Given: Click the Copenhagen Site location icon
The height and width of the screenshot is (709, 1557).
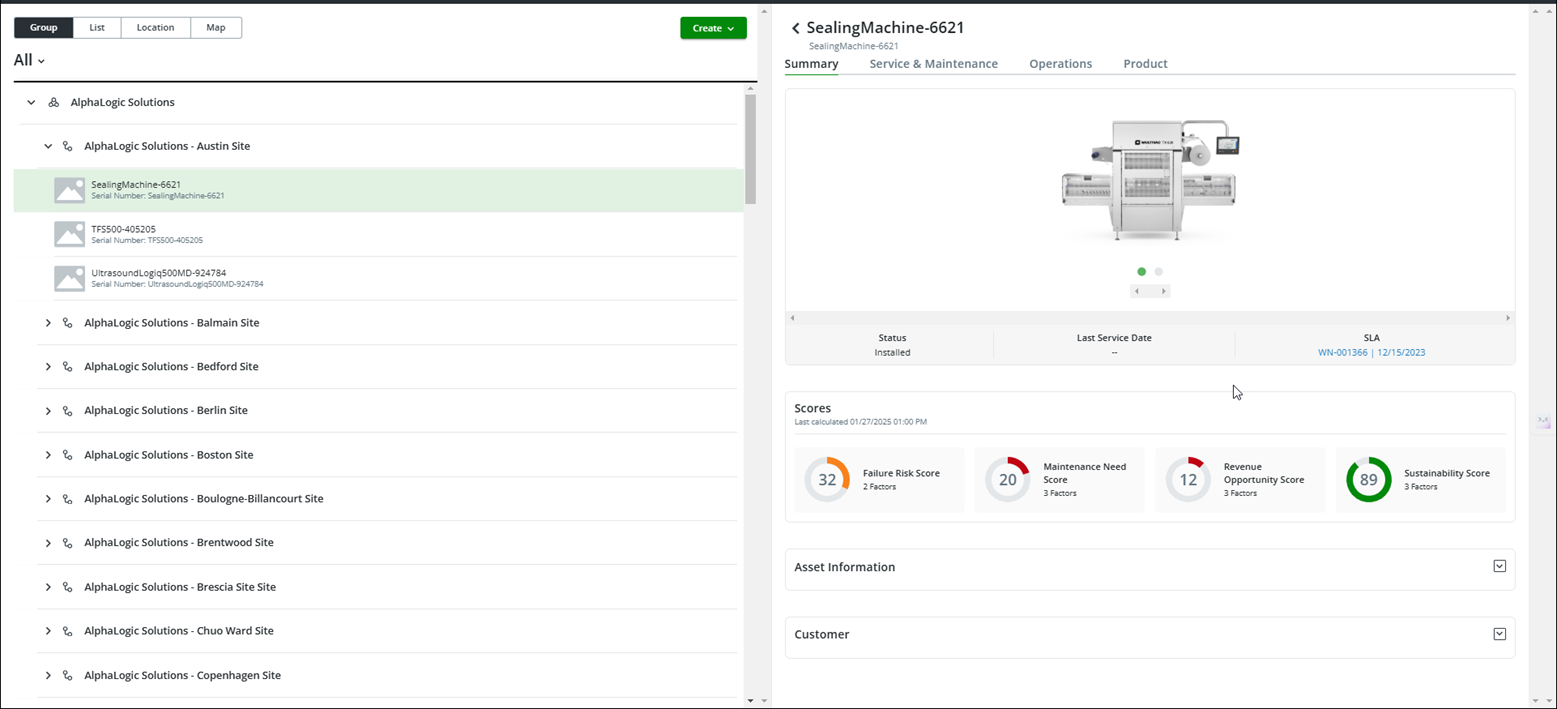Looking at the screenshot, I should 68,676.
